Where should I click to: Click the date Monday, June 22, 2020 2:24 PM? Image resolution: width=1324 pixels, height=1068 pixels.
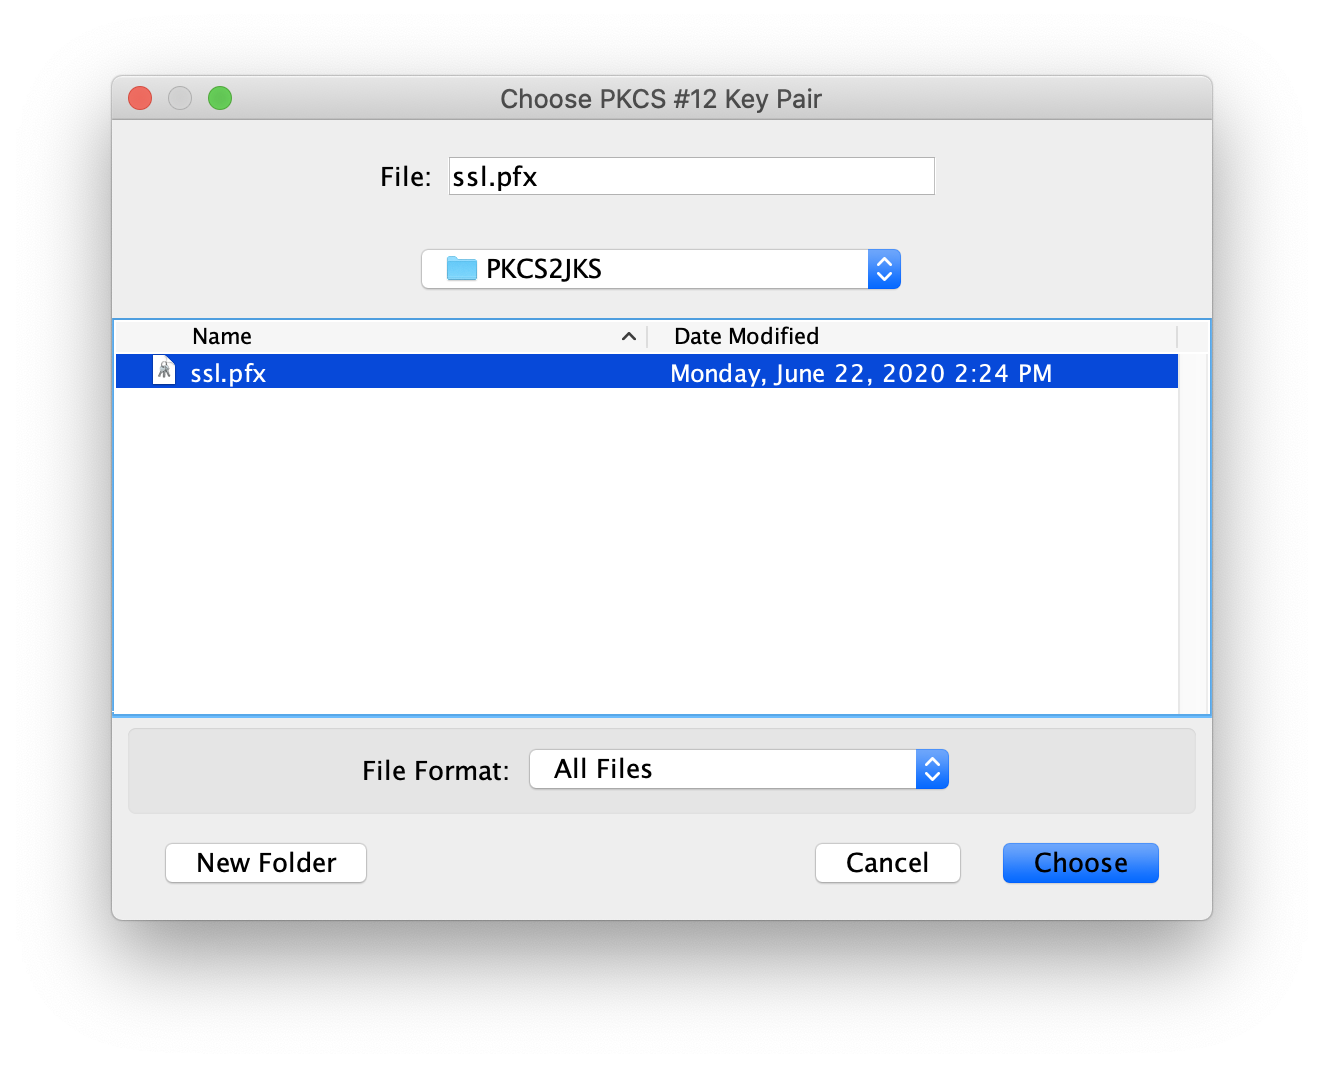click(861, 373)
